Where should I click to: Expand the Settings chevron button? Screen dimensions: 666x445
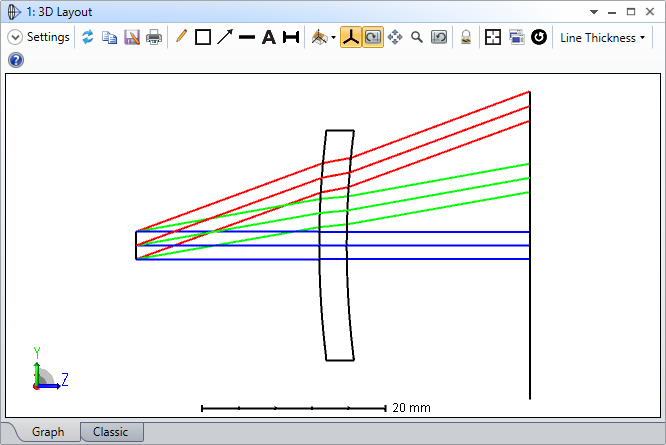[x=15, y=37]
